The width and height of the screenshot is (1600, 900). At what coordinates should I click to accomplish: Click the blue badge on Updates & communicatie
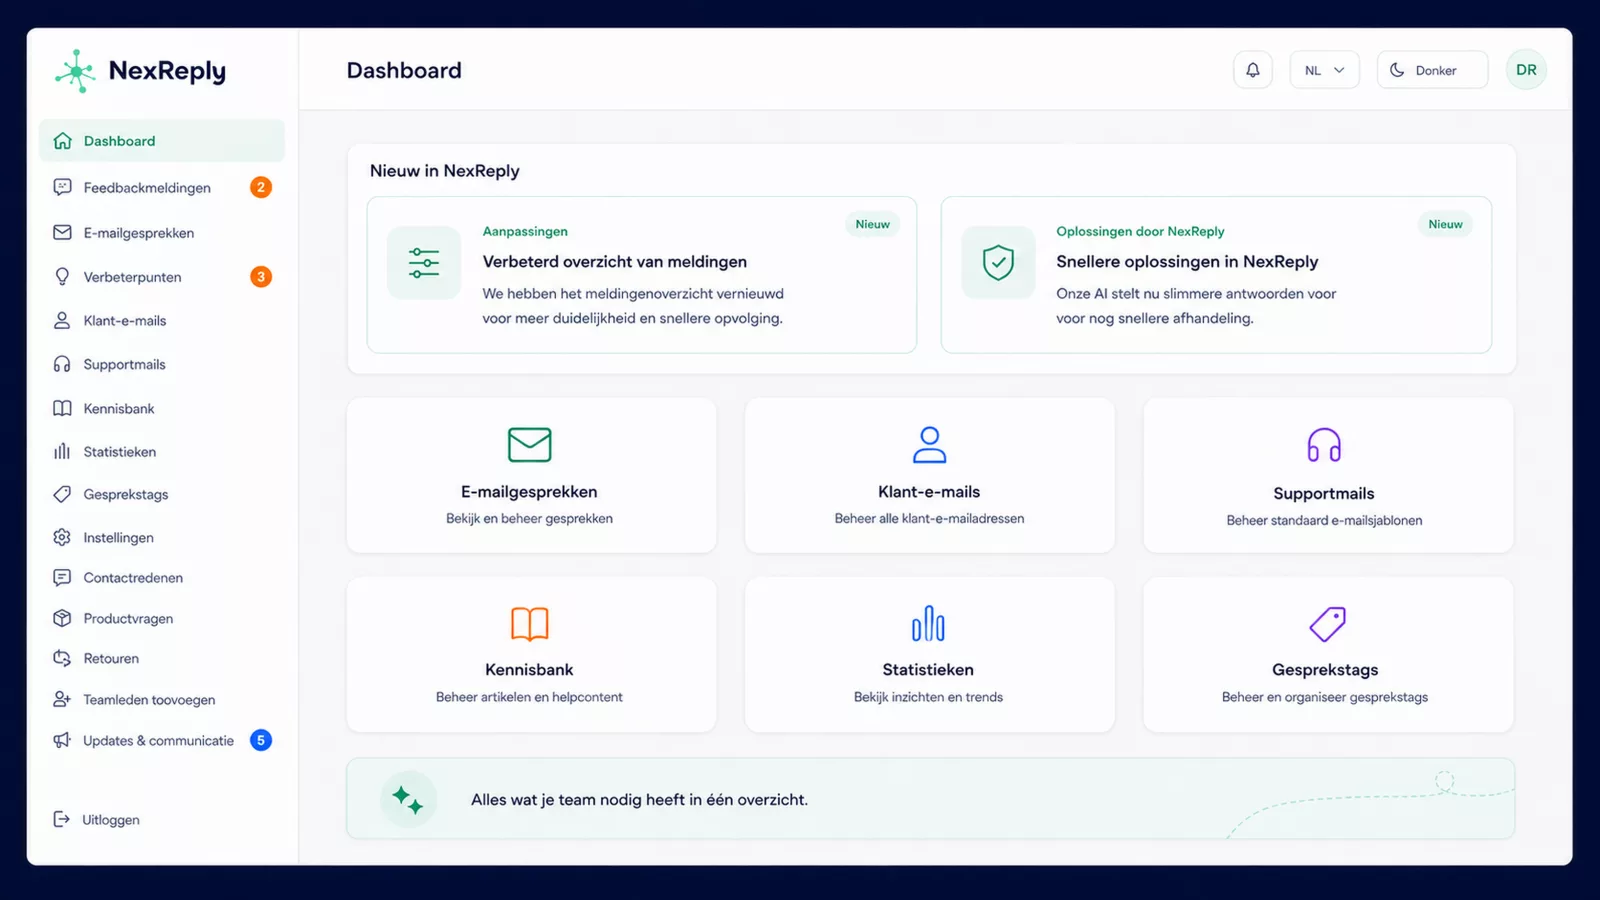click(261, 740)
